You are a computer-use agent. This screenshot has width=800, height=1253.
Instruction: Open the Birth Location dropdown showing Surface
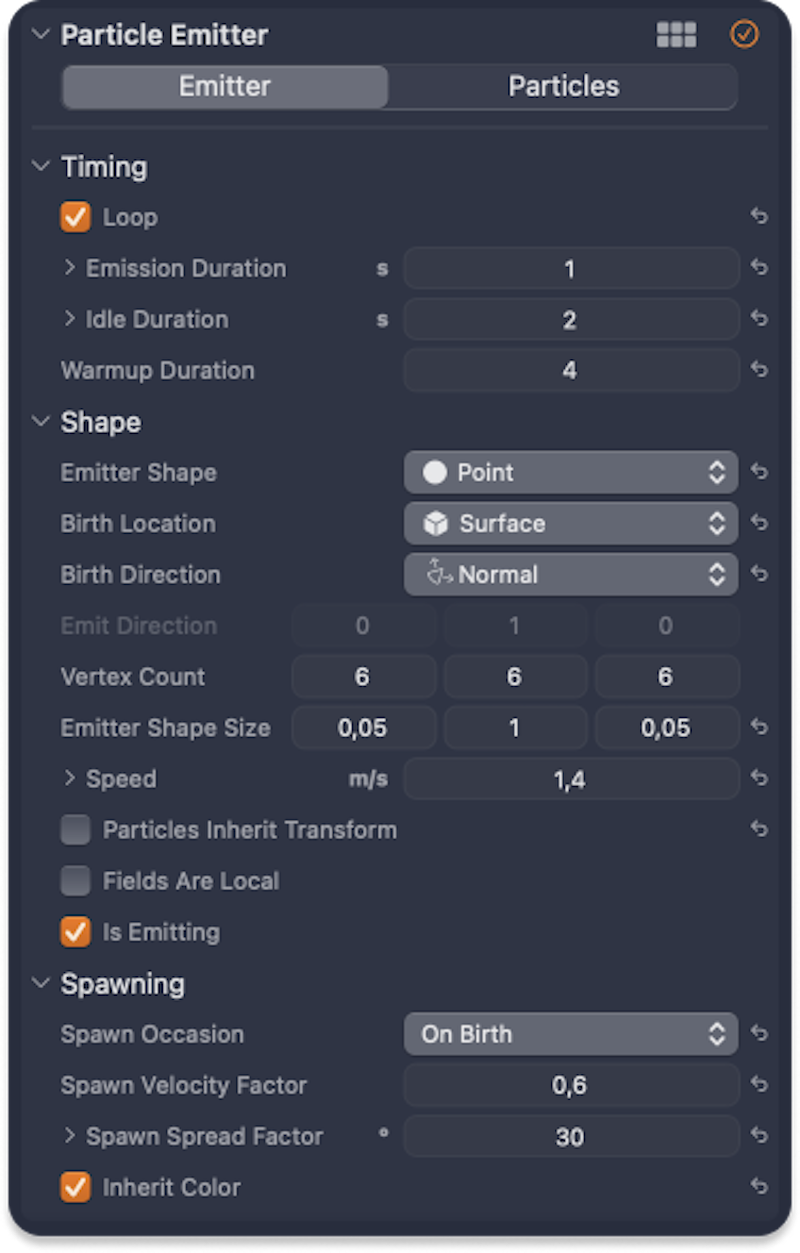570,523
